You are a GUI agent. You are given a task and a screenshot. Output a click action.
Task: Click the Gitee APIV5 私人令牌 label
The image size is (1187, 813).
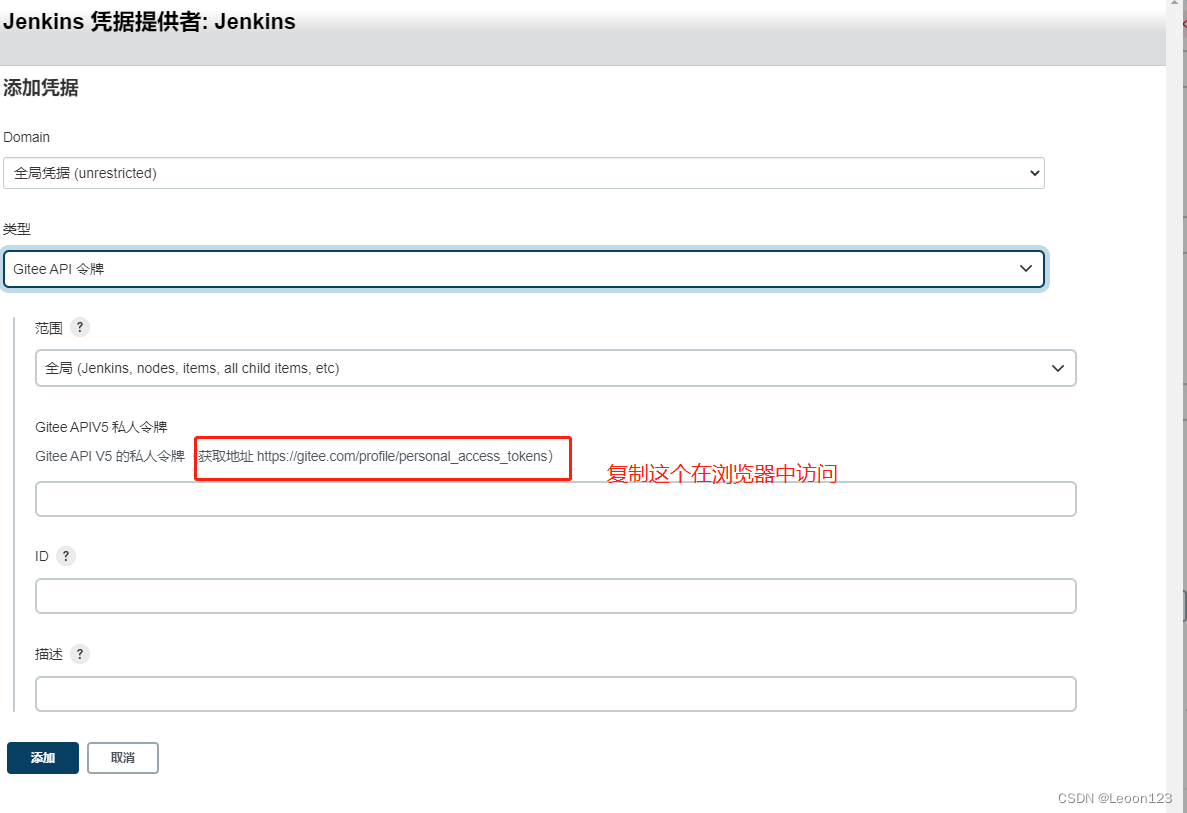(101, 427)
